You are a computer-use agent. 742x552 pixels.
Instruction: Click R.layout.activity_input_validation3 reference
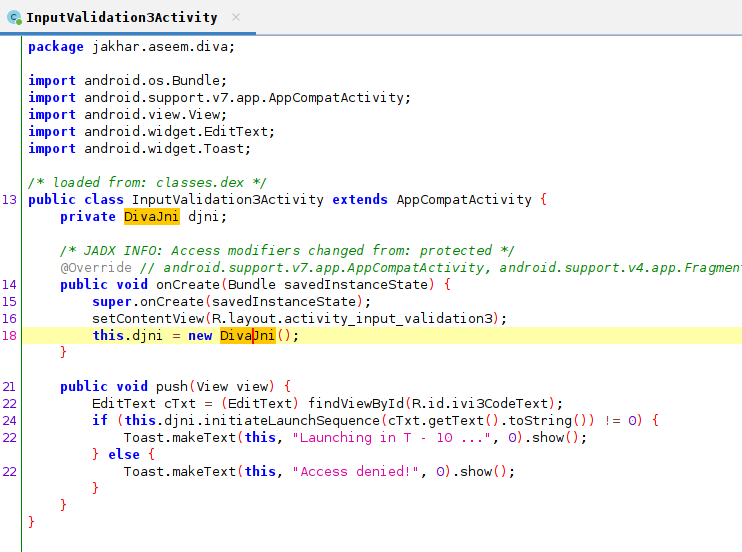[x=353, y=319]
